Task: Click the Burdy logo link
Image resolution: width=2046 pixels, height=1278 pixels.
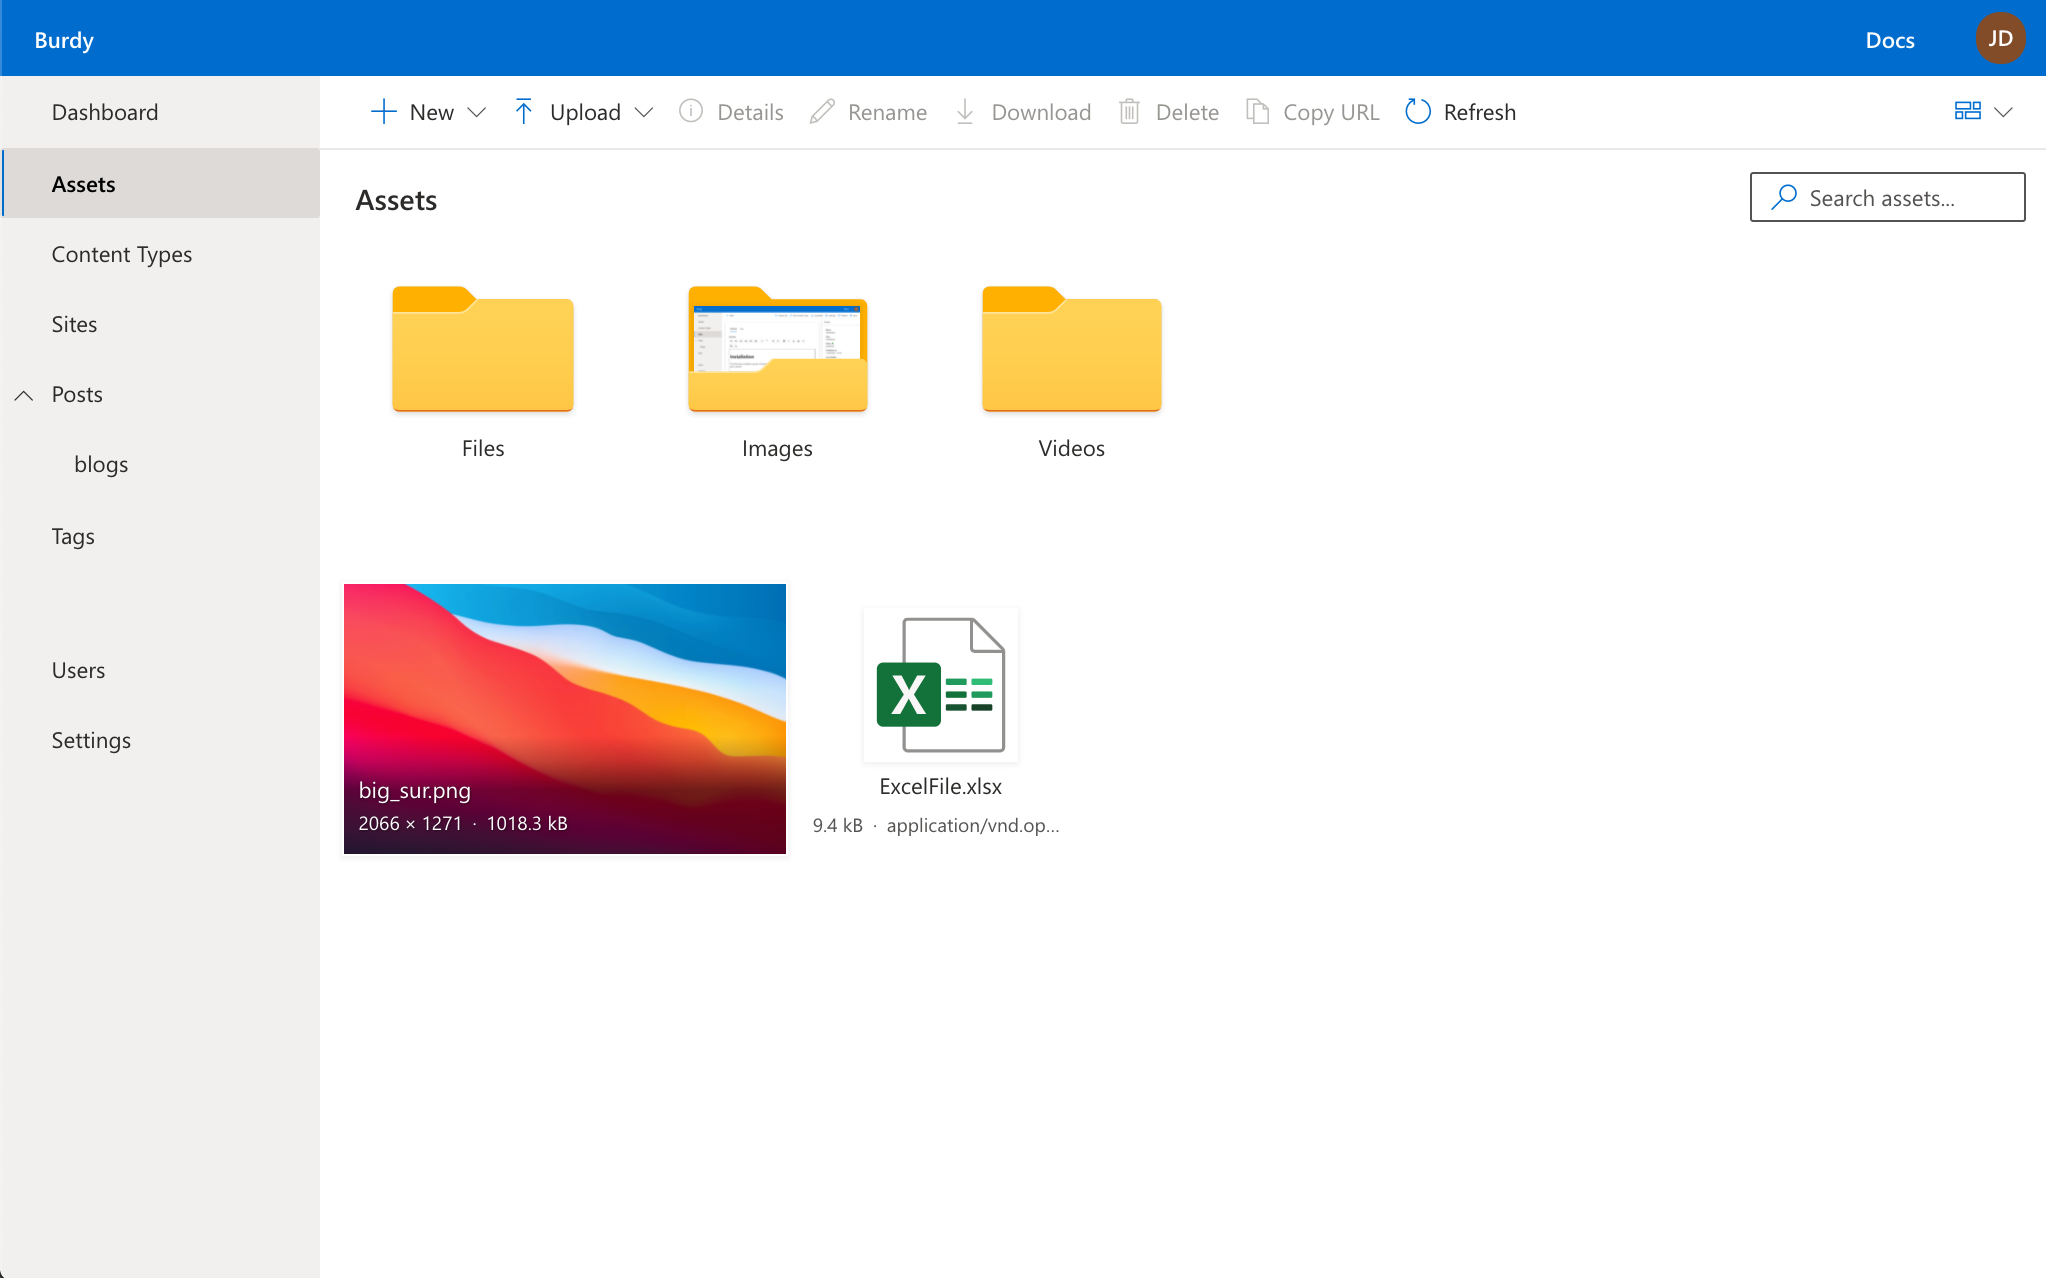Action: pos(64,40)
